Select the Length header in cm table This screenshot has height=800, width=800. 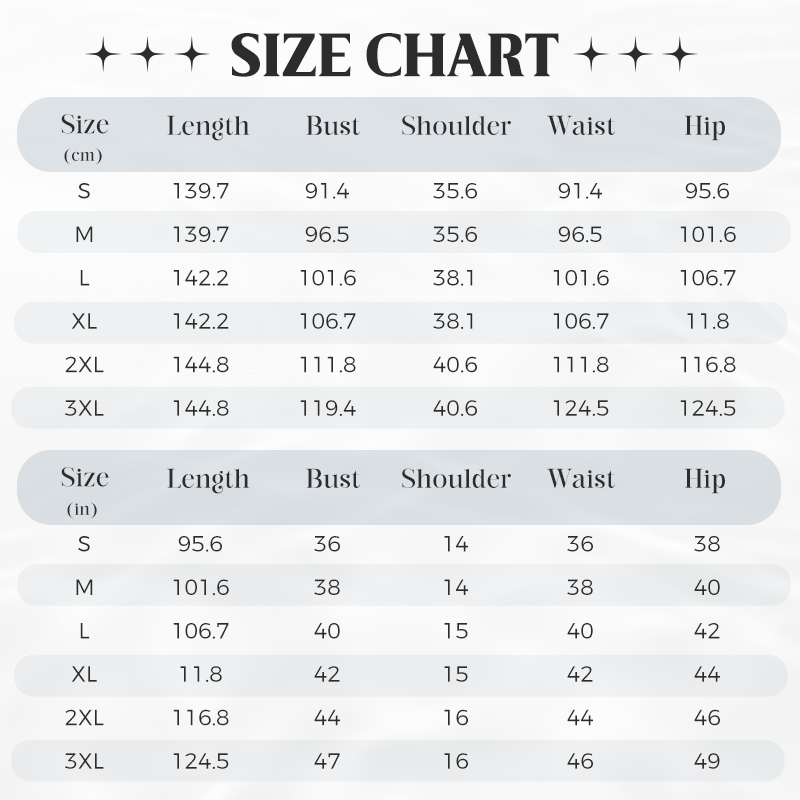coord(208,126)
